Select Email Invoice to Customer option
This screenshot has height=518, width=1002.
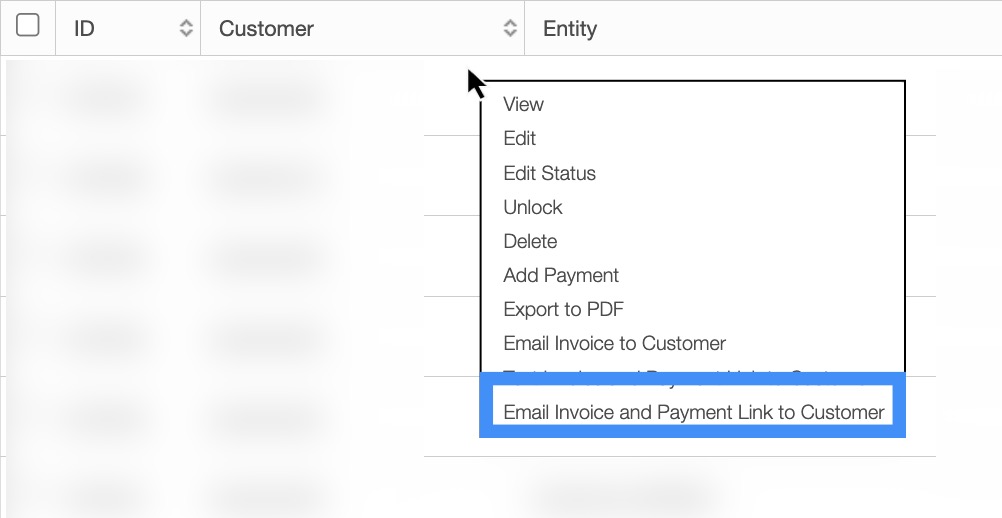tap(614, 343)
